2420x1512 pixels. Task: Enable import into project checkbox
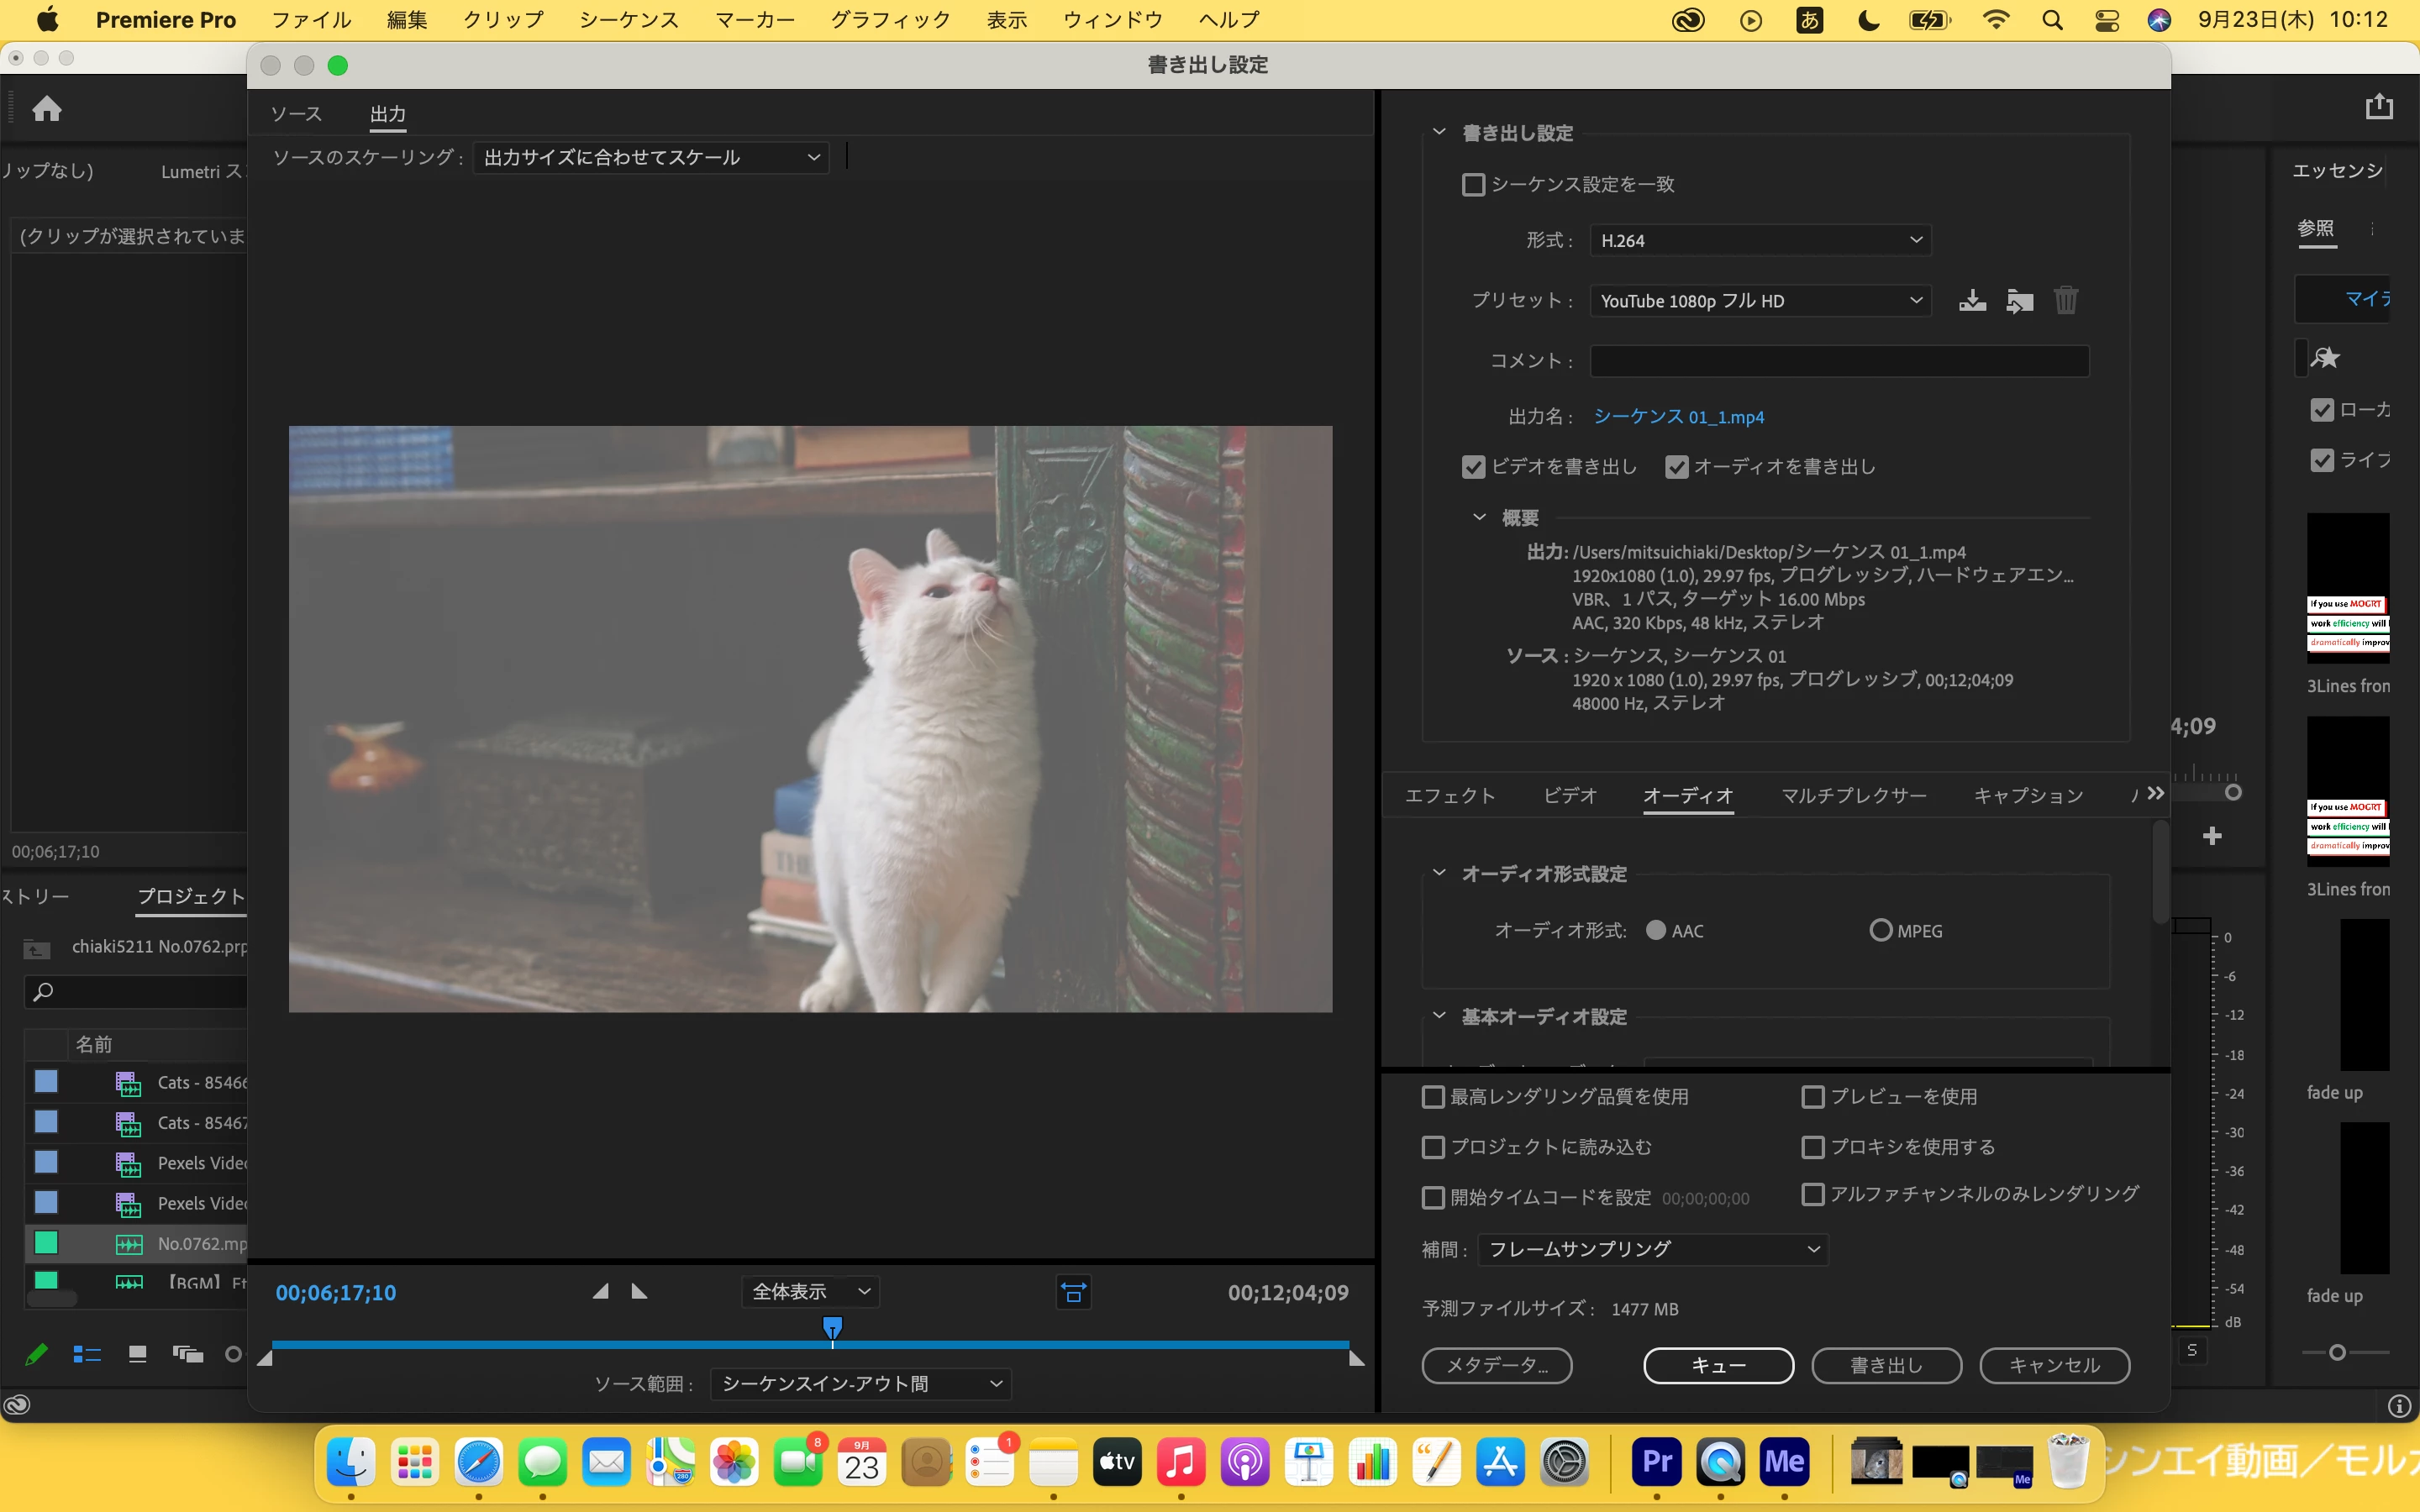click(1433, 1147)
